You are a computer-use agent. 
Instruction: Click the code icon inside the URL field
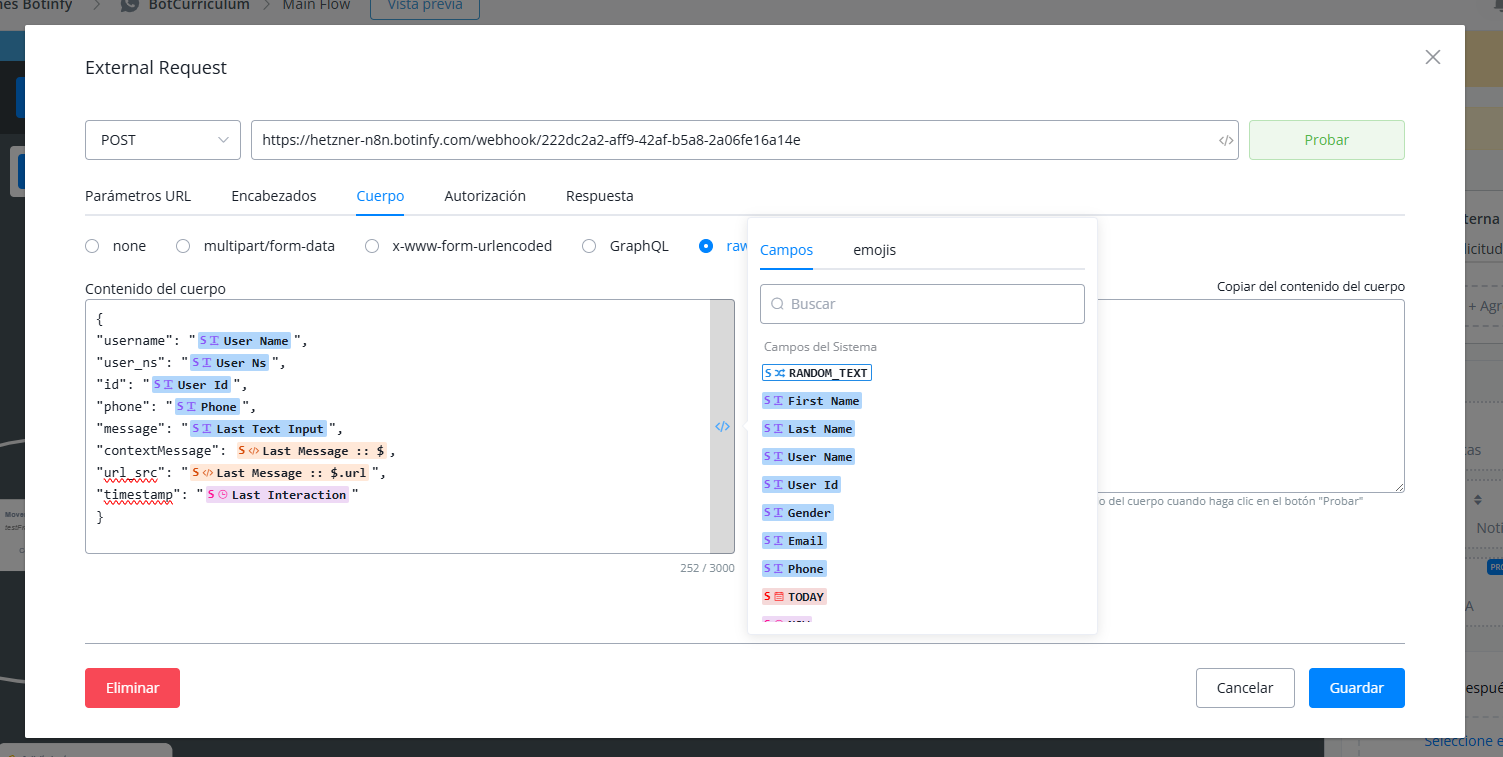point(1226,141)
